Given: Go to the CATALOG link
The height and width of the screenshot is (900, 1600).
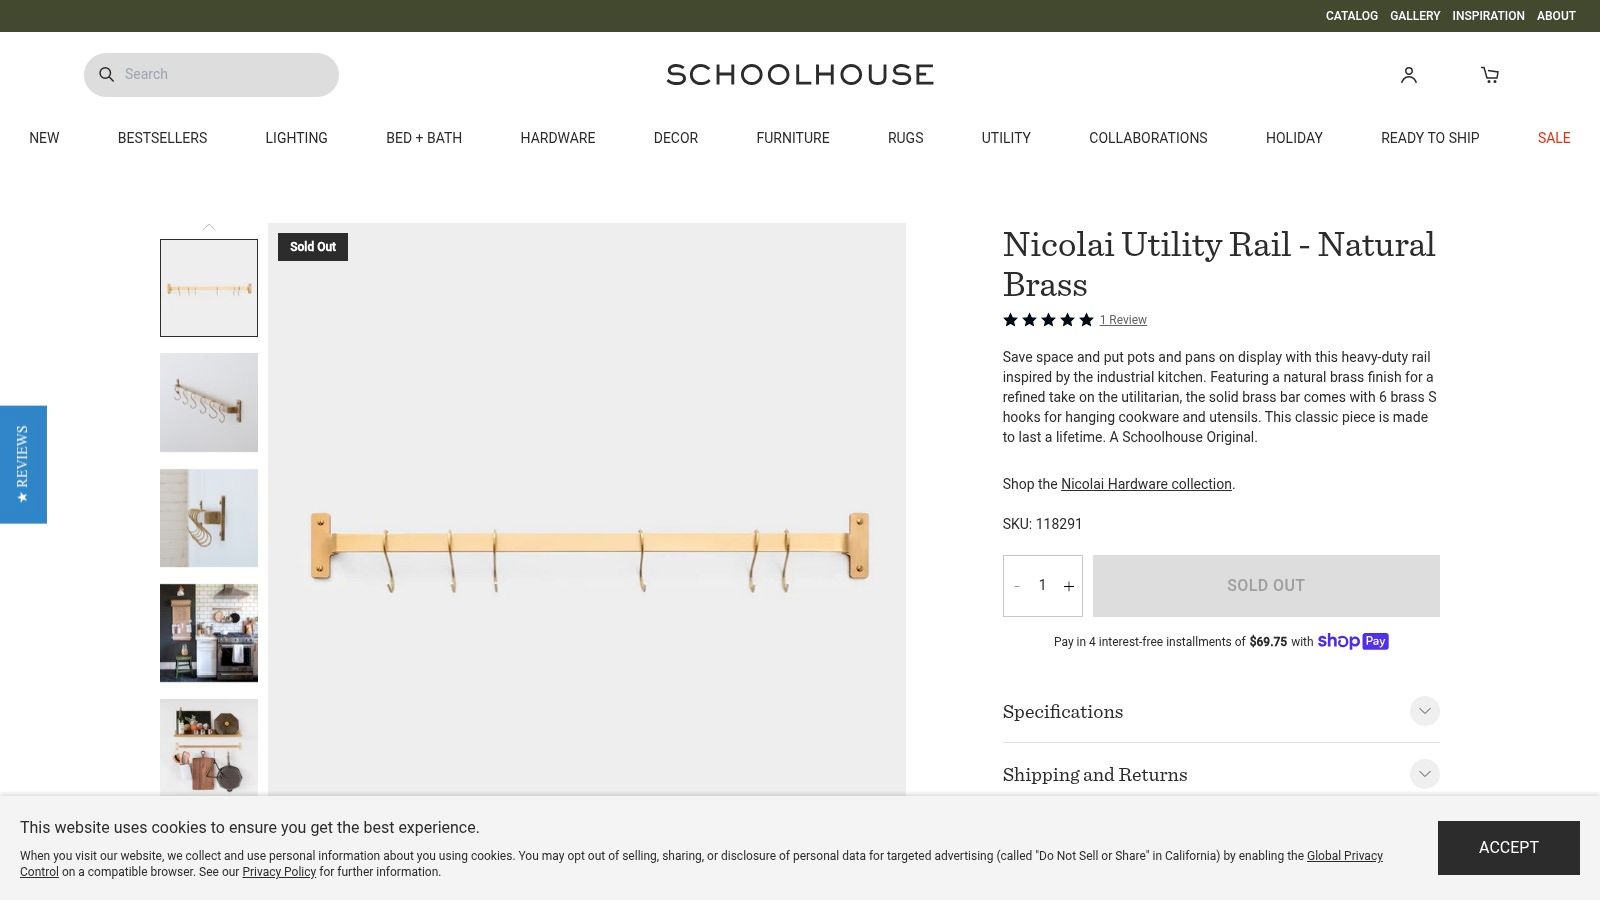Looking at the screenshot, I should (x=1352, y=16).
